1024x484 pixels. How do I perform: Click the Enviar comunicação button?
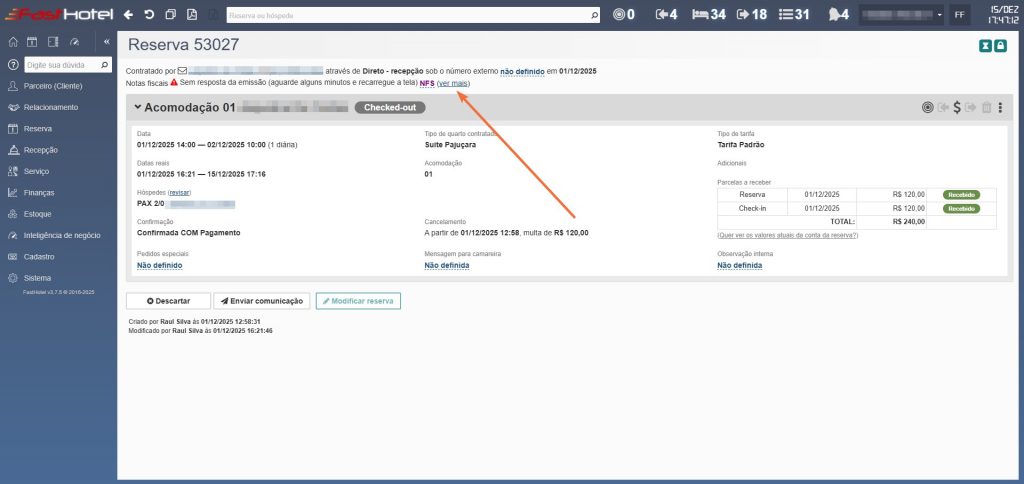click(262, 301)
